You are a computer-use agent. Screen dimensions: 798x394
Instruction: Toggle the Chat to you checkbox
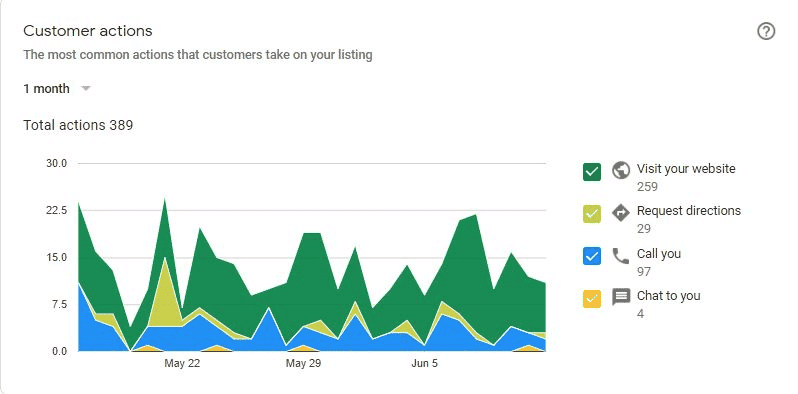[592, 299]
